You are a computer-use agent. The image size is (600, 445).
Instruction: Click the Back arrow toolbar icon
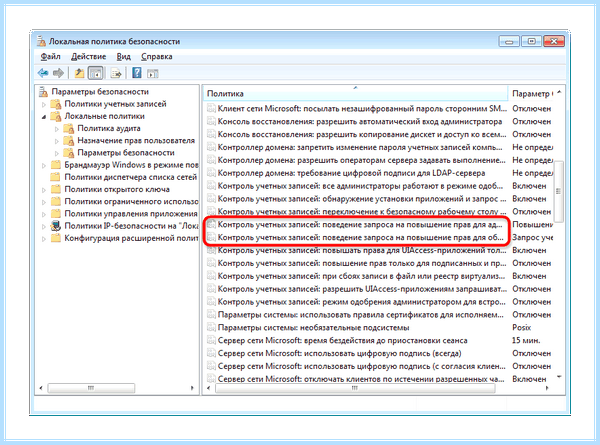43,73
